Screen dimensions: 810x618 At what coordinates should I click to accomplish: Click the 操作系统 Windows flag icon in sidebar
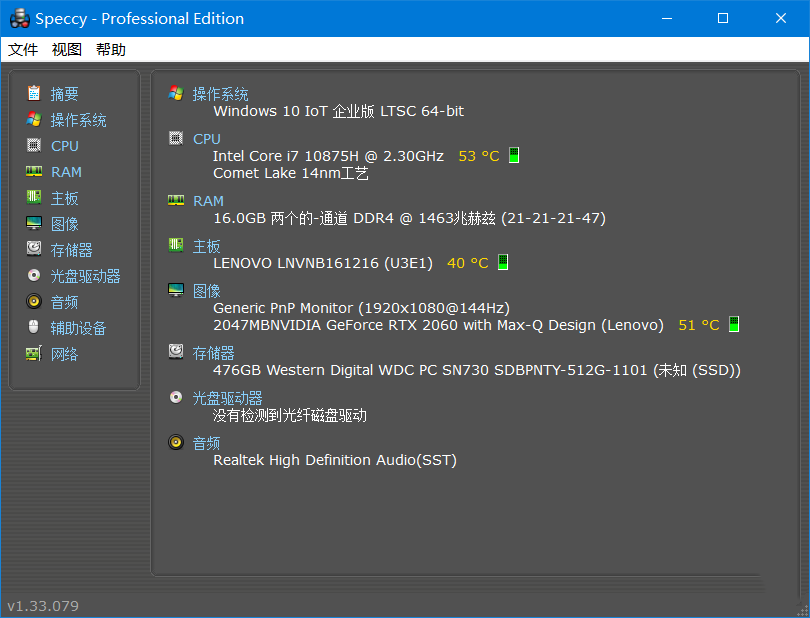point(34,119)
